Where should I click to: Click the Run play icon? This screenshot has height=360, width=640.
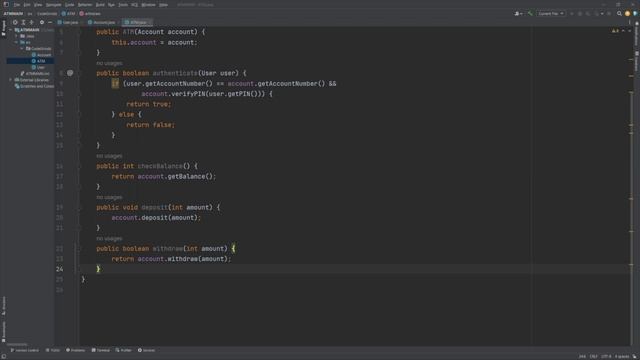click(572, 13)
